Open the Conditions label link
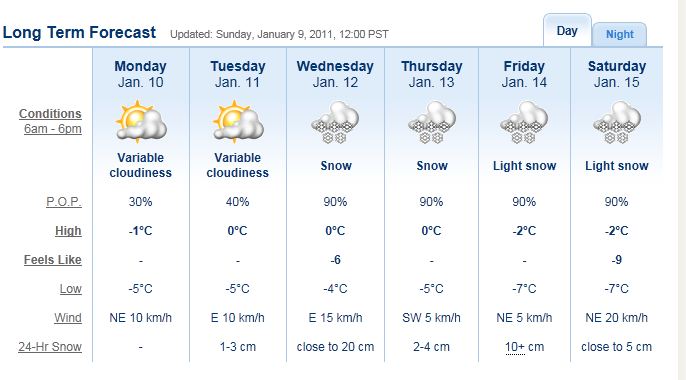This screenshot has height=380, width=686. [50, 114]
